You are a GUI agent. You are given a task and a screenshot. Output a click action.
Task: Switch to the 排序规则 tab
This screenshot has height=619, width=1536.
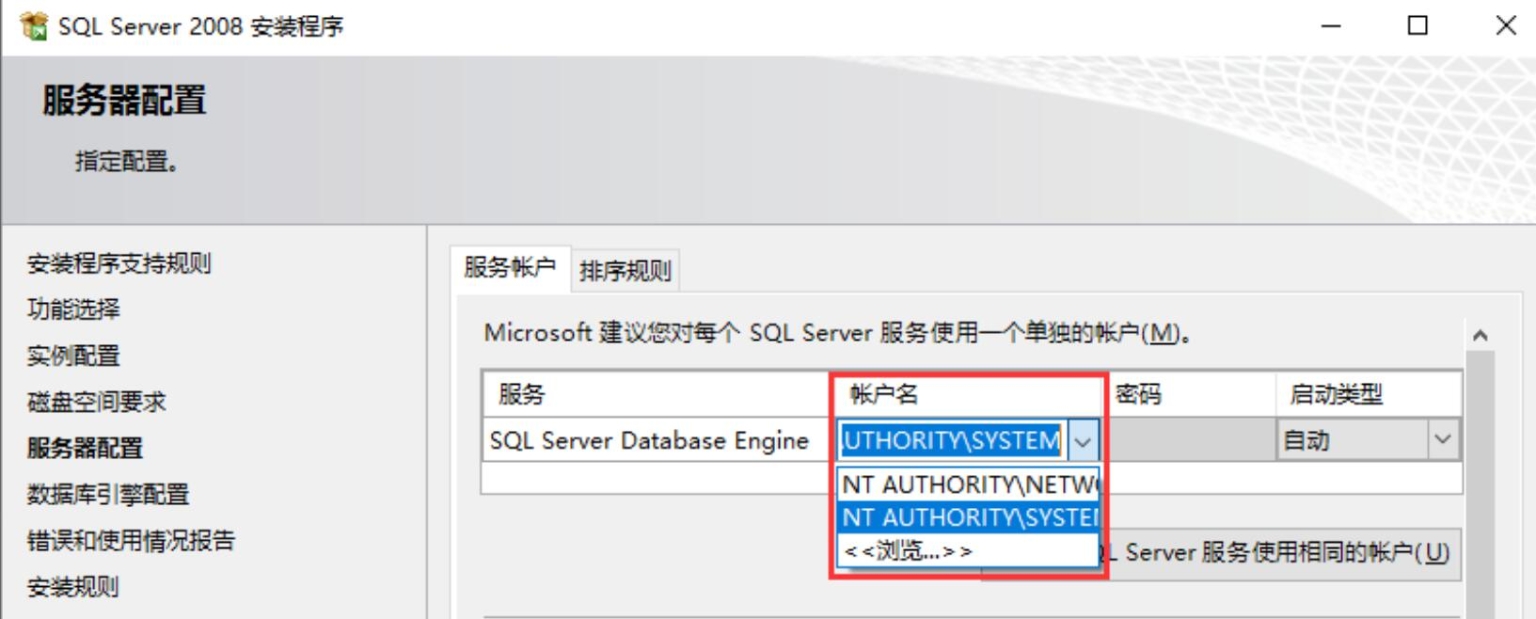point(625,269)
